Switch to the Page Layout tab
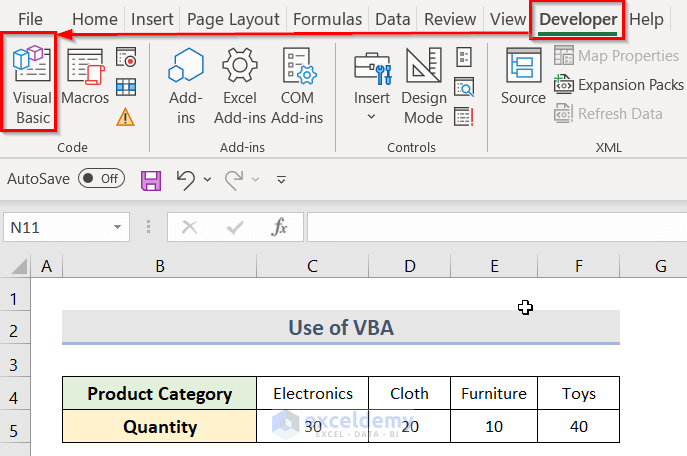687x456 pixels. [x=233, y=19]
